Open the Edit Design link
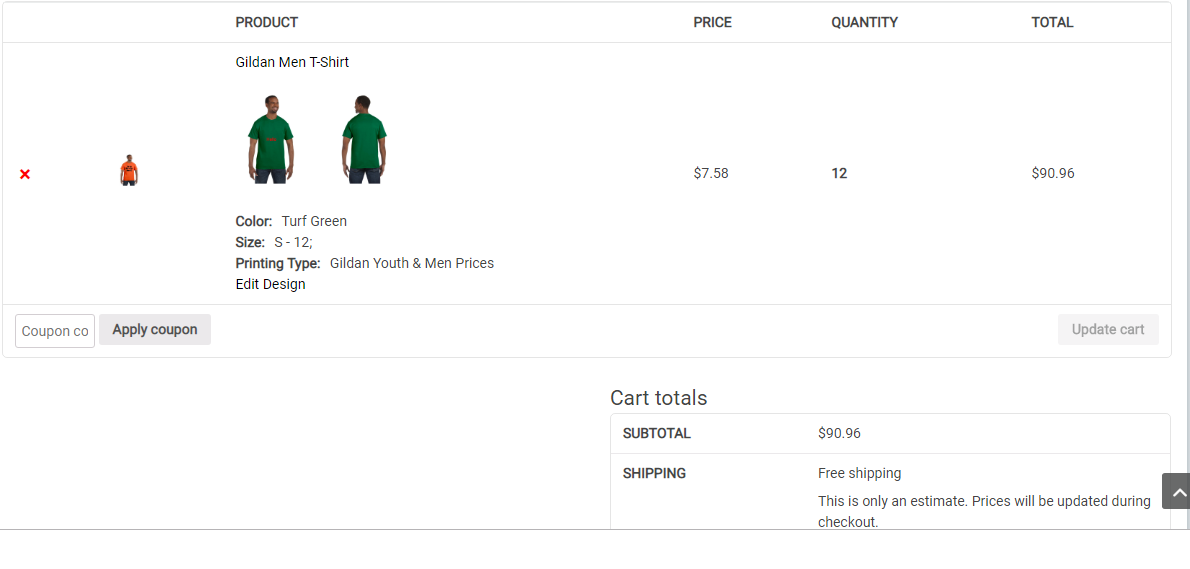 point(270,284)
